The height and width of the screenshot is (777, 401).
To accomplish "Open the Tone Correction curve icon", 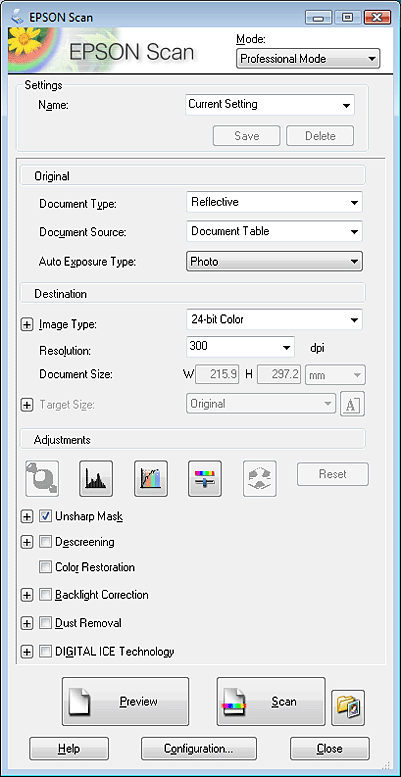I will click(x=151, y=479).
